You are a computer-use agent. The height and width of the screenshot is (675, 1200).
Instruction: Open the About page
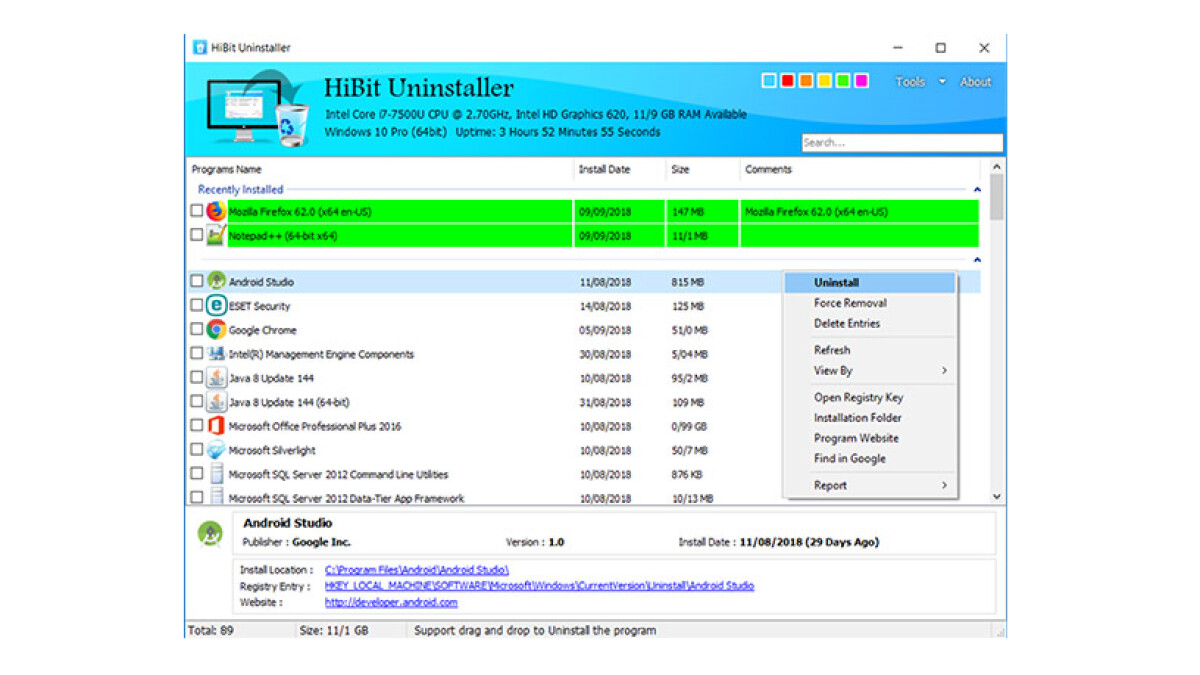(975, 82)
